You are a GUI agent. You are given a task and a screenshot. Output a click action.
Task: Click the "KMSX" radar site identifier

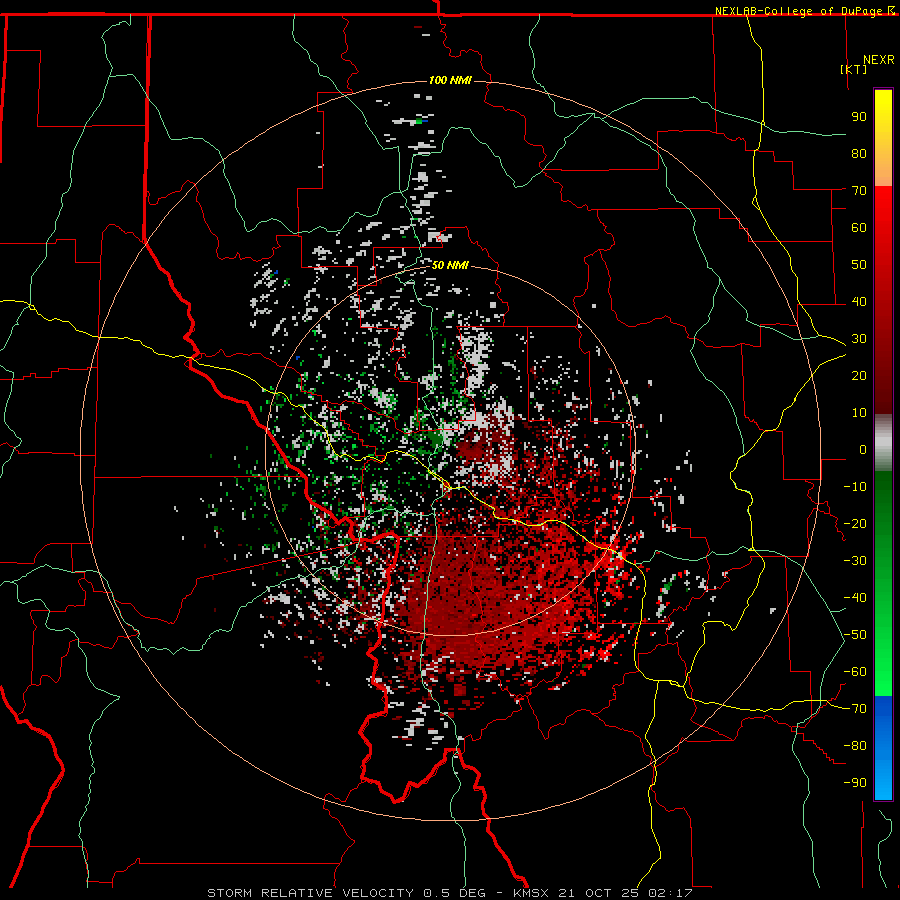pyautogui.click(x=531, y=893)
